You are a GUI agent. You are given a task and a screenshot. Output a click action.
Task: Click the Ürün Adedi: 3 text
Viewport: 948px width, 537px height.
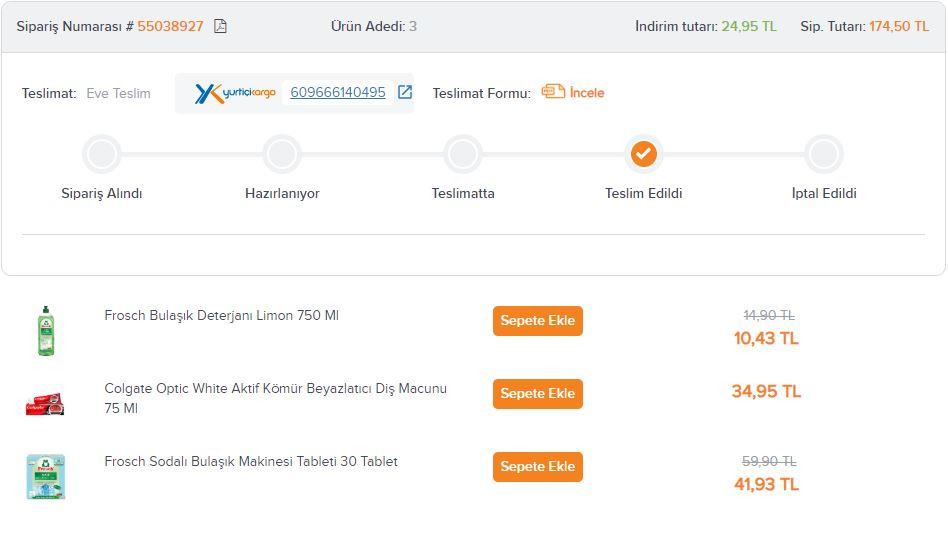[x=374, y=26]
